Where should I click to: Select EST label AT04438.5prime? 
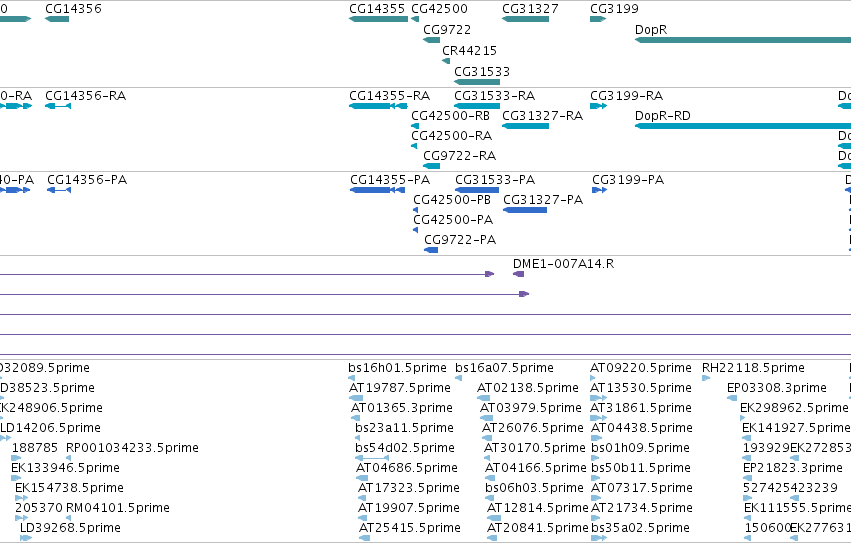click(642, 428)
